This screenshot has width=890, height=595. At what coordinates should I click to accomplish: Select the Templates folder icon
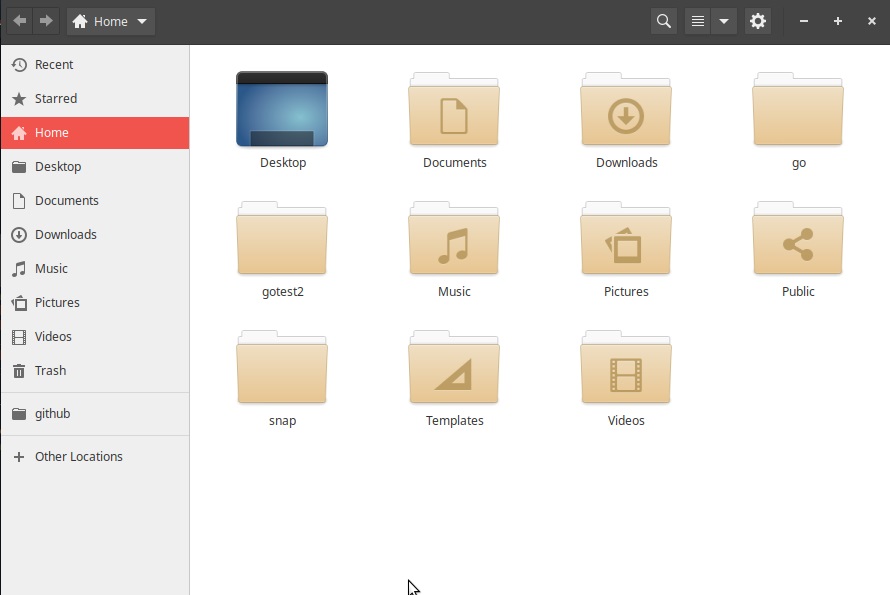pos(454,367)
